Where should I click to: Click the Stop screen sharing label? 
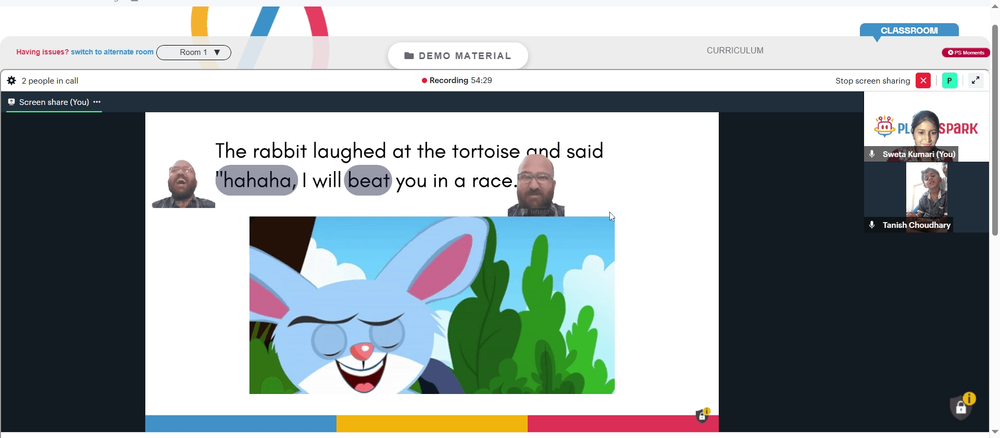[872, 81]
